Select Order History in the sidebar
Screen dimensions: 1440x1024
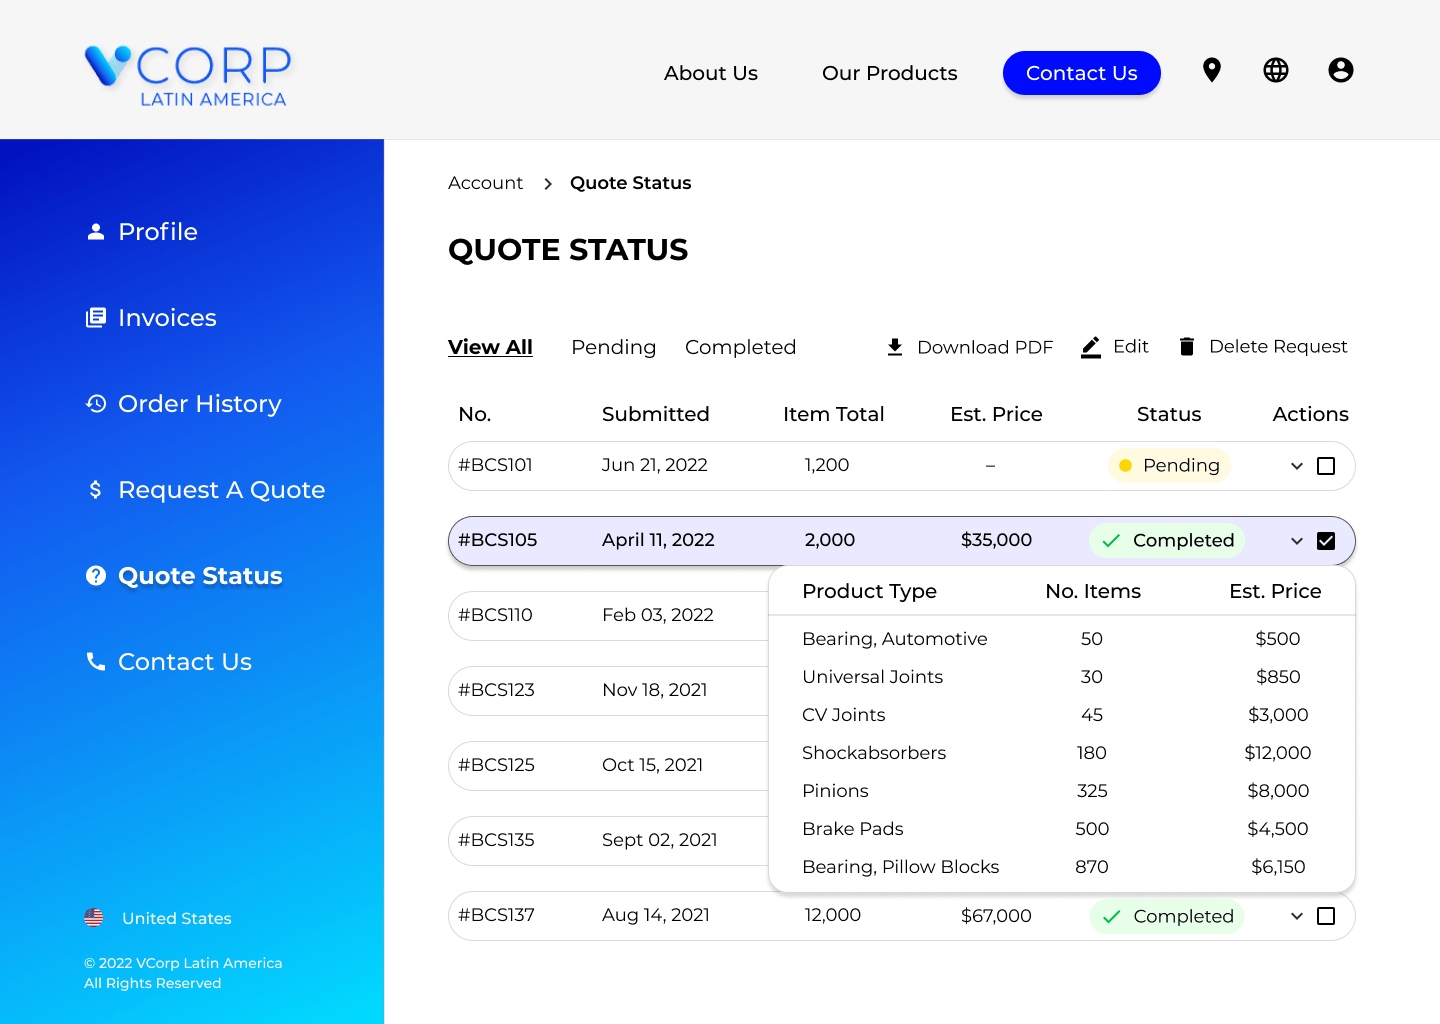pyautogui.click(x=199, y=404)
